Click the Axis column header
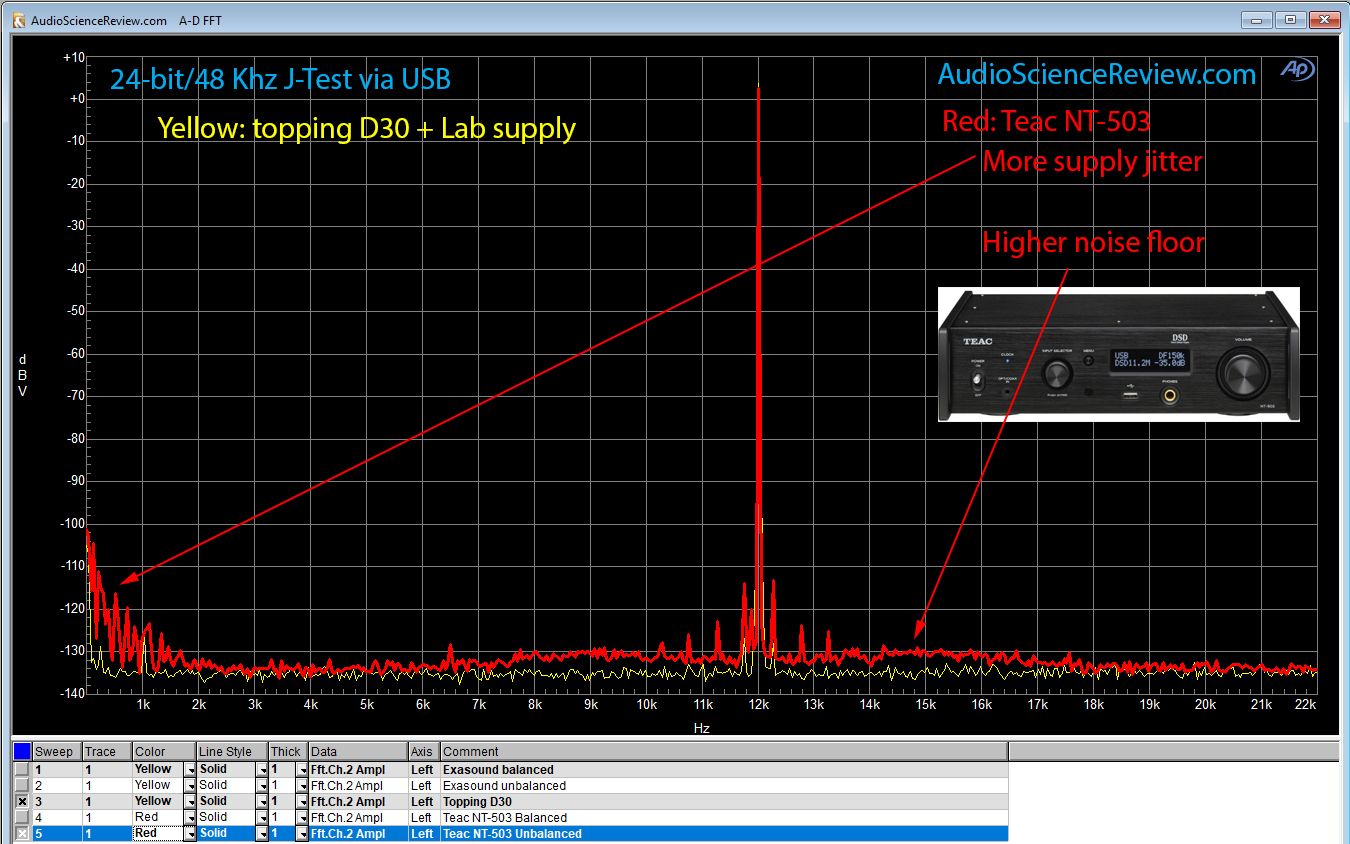Screen dimensions: 1350x844 pyautogui.click(x=424, y=752)
